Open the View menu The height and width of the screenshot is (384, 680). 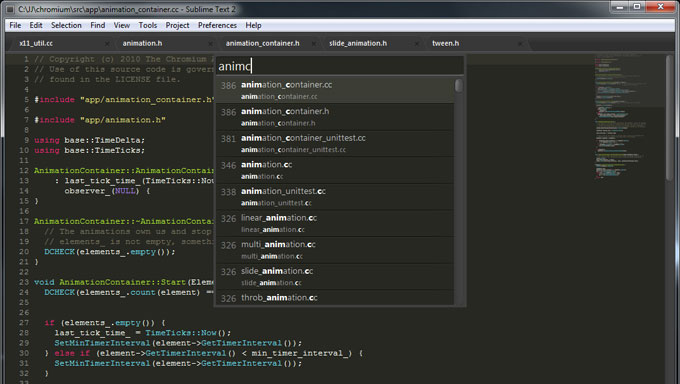(x=122, y=25)
